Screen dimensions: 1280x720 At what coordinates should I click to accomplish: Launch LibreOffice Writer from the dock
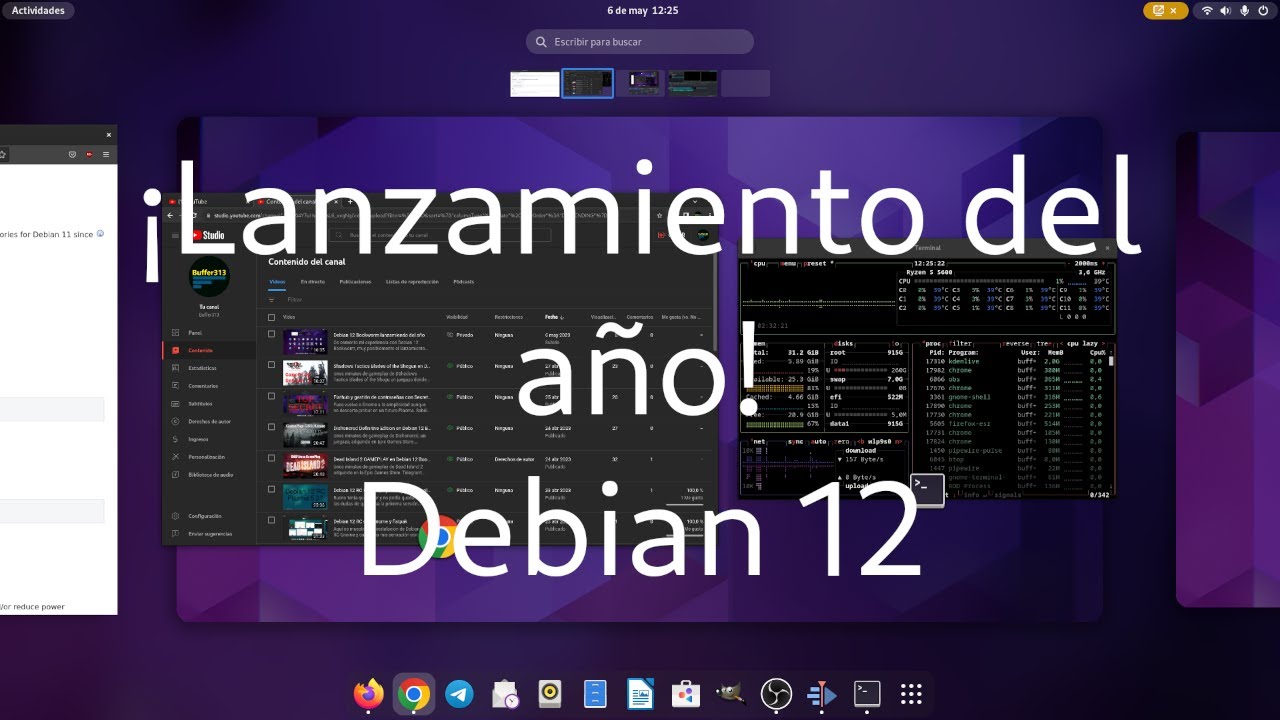(640, 694)
